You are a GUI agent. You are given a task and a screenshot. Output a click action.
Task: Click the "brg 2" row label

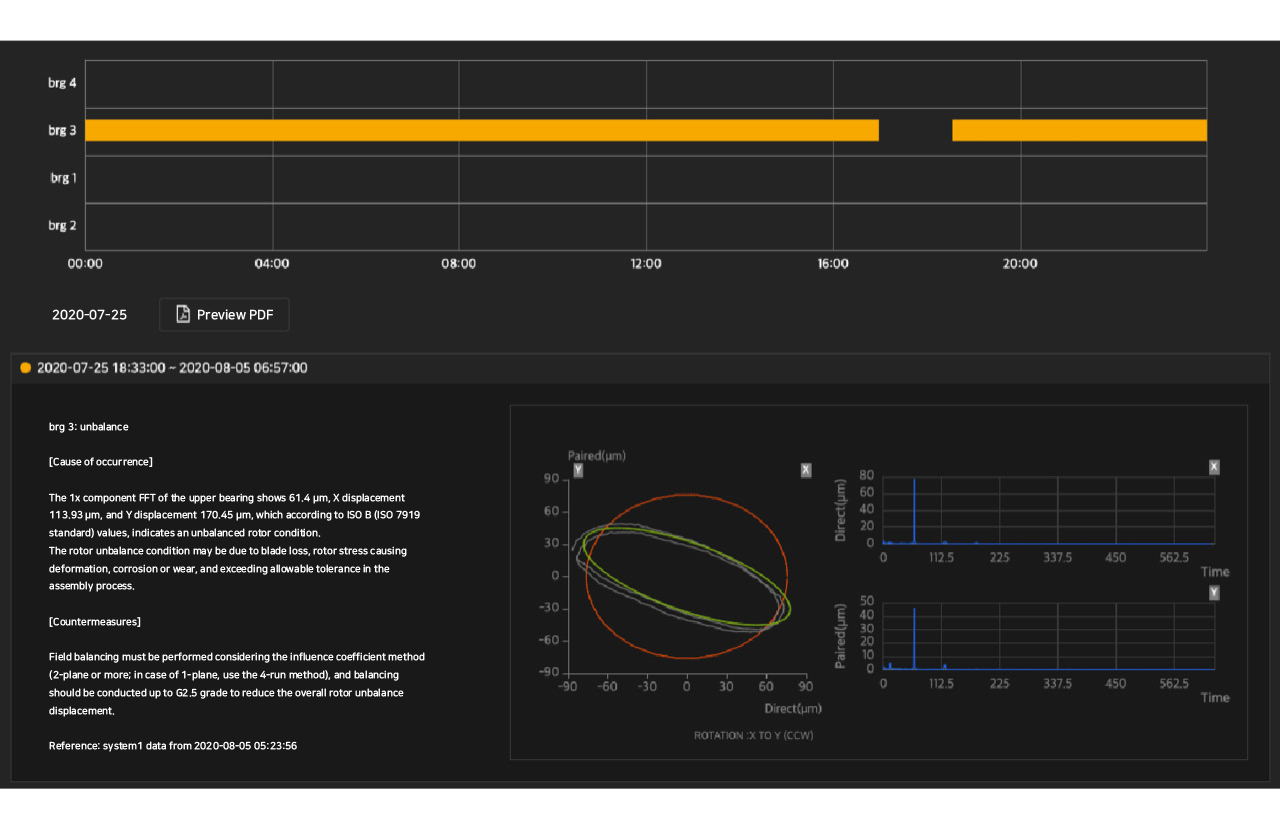[x=63, y=225]
